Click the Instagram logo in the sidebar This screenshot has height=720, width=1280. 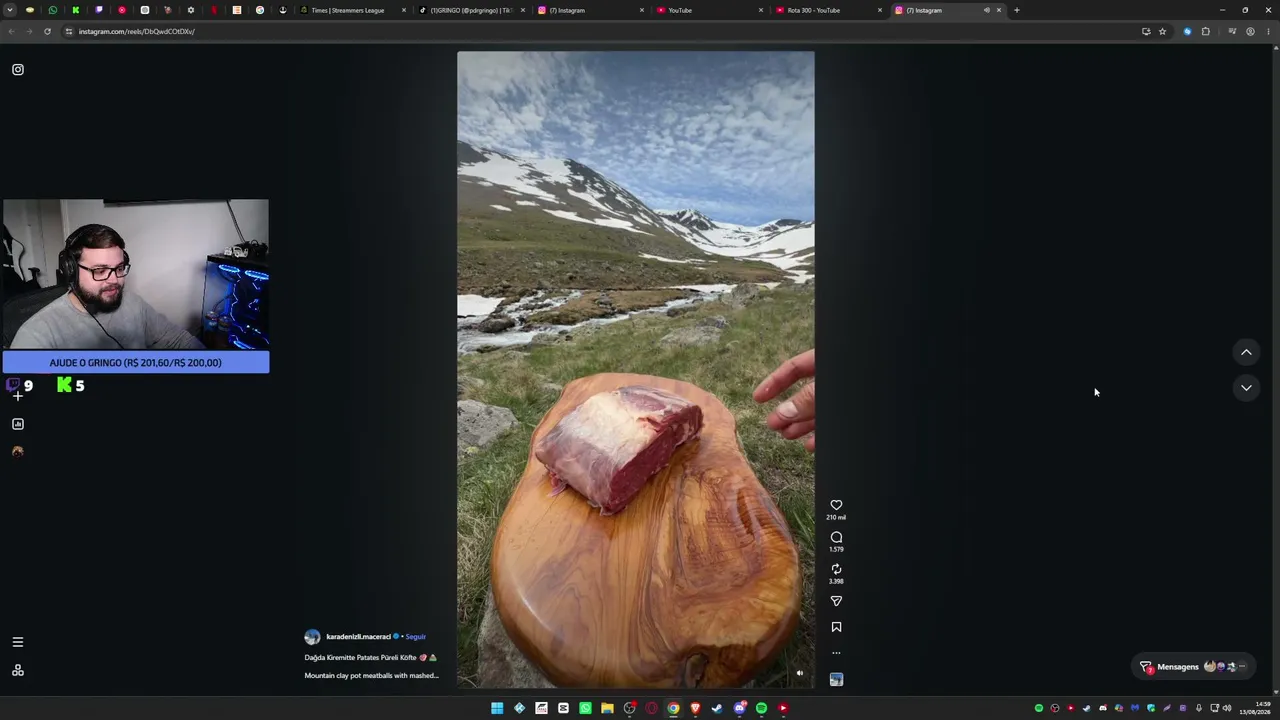[18, 69]
